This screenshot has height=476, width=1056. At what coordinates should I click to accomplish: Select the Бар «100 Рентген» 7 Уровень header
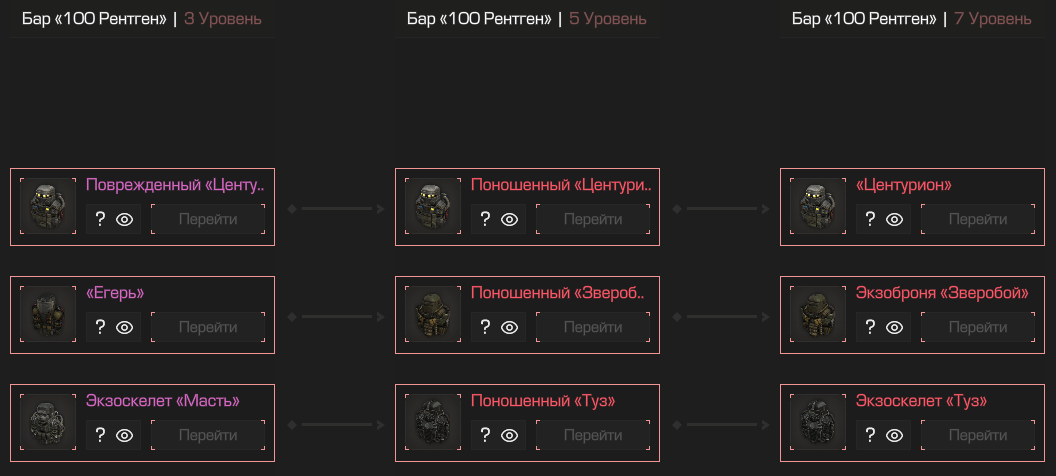pyautogui.click(x=912, y=19)
